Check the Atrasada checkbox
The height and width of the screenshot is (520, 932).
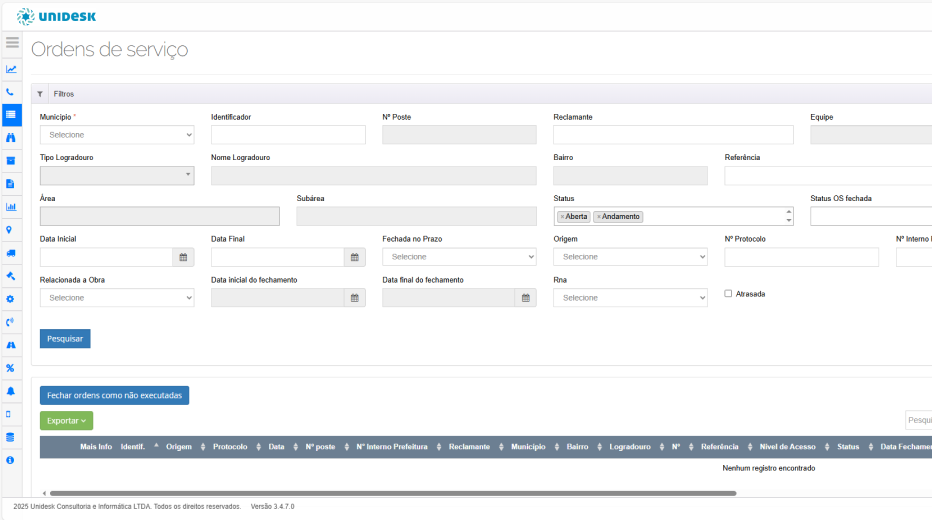pyautogui.click(x=729, y=294)
